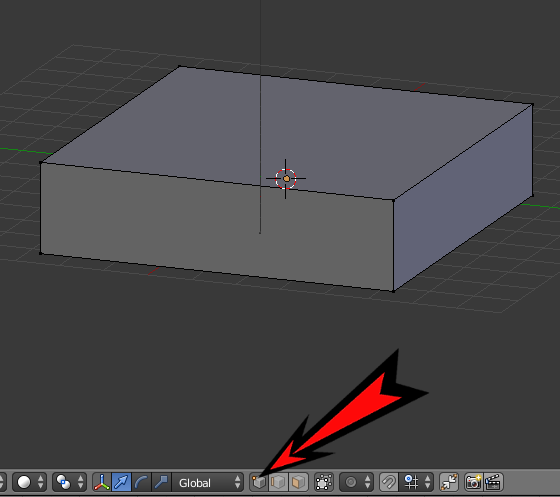The image size is (560, 497).
Task: Enable the scale manipulator icon
Action: 161,482
